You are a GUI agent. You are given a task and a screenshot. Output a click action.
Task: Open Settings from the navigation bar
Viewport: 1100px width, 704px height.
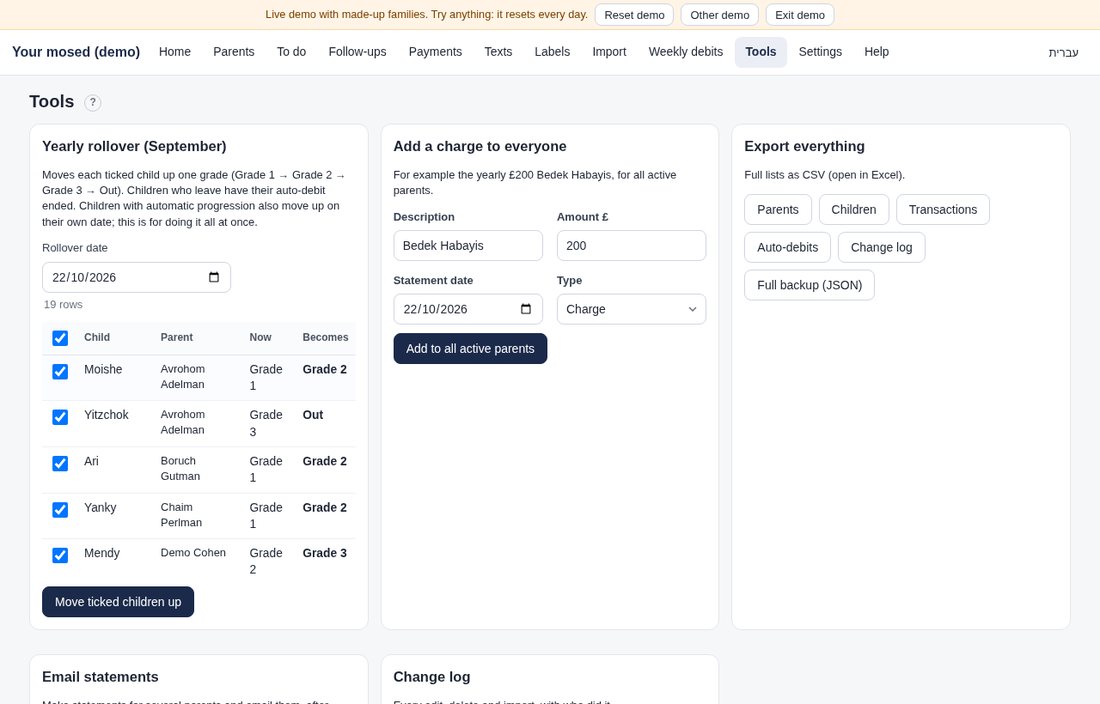point(820,52)
